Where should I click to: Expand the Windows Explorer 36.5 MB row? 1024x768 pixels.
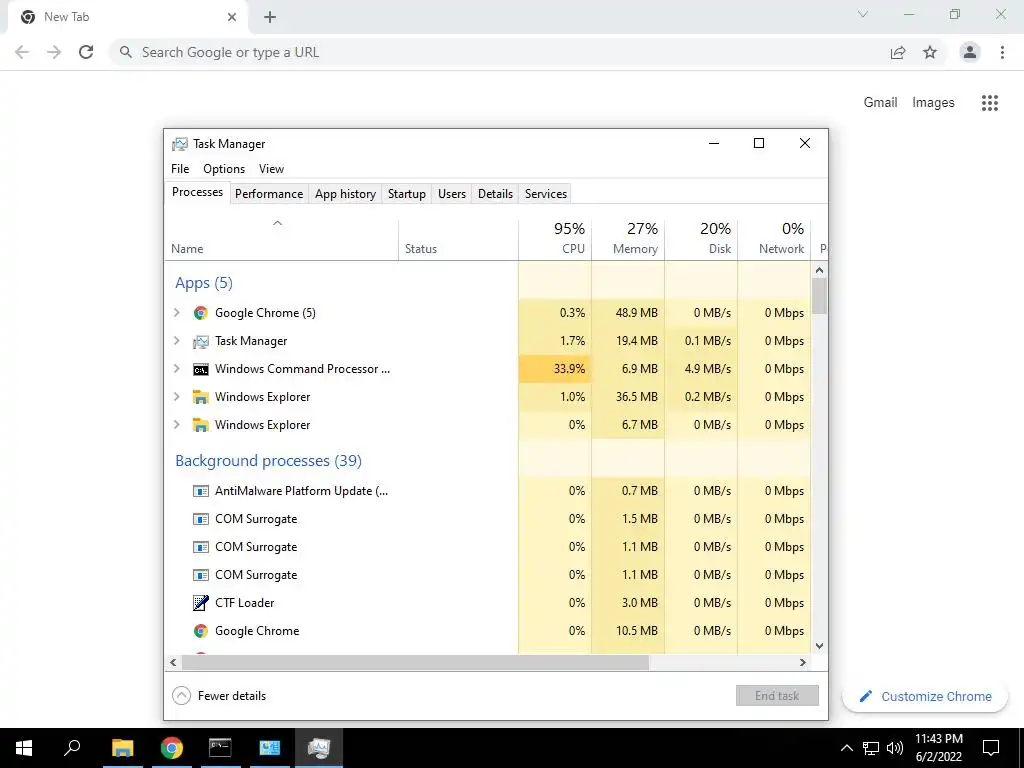pyautogui.click(x=176, y=397)
